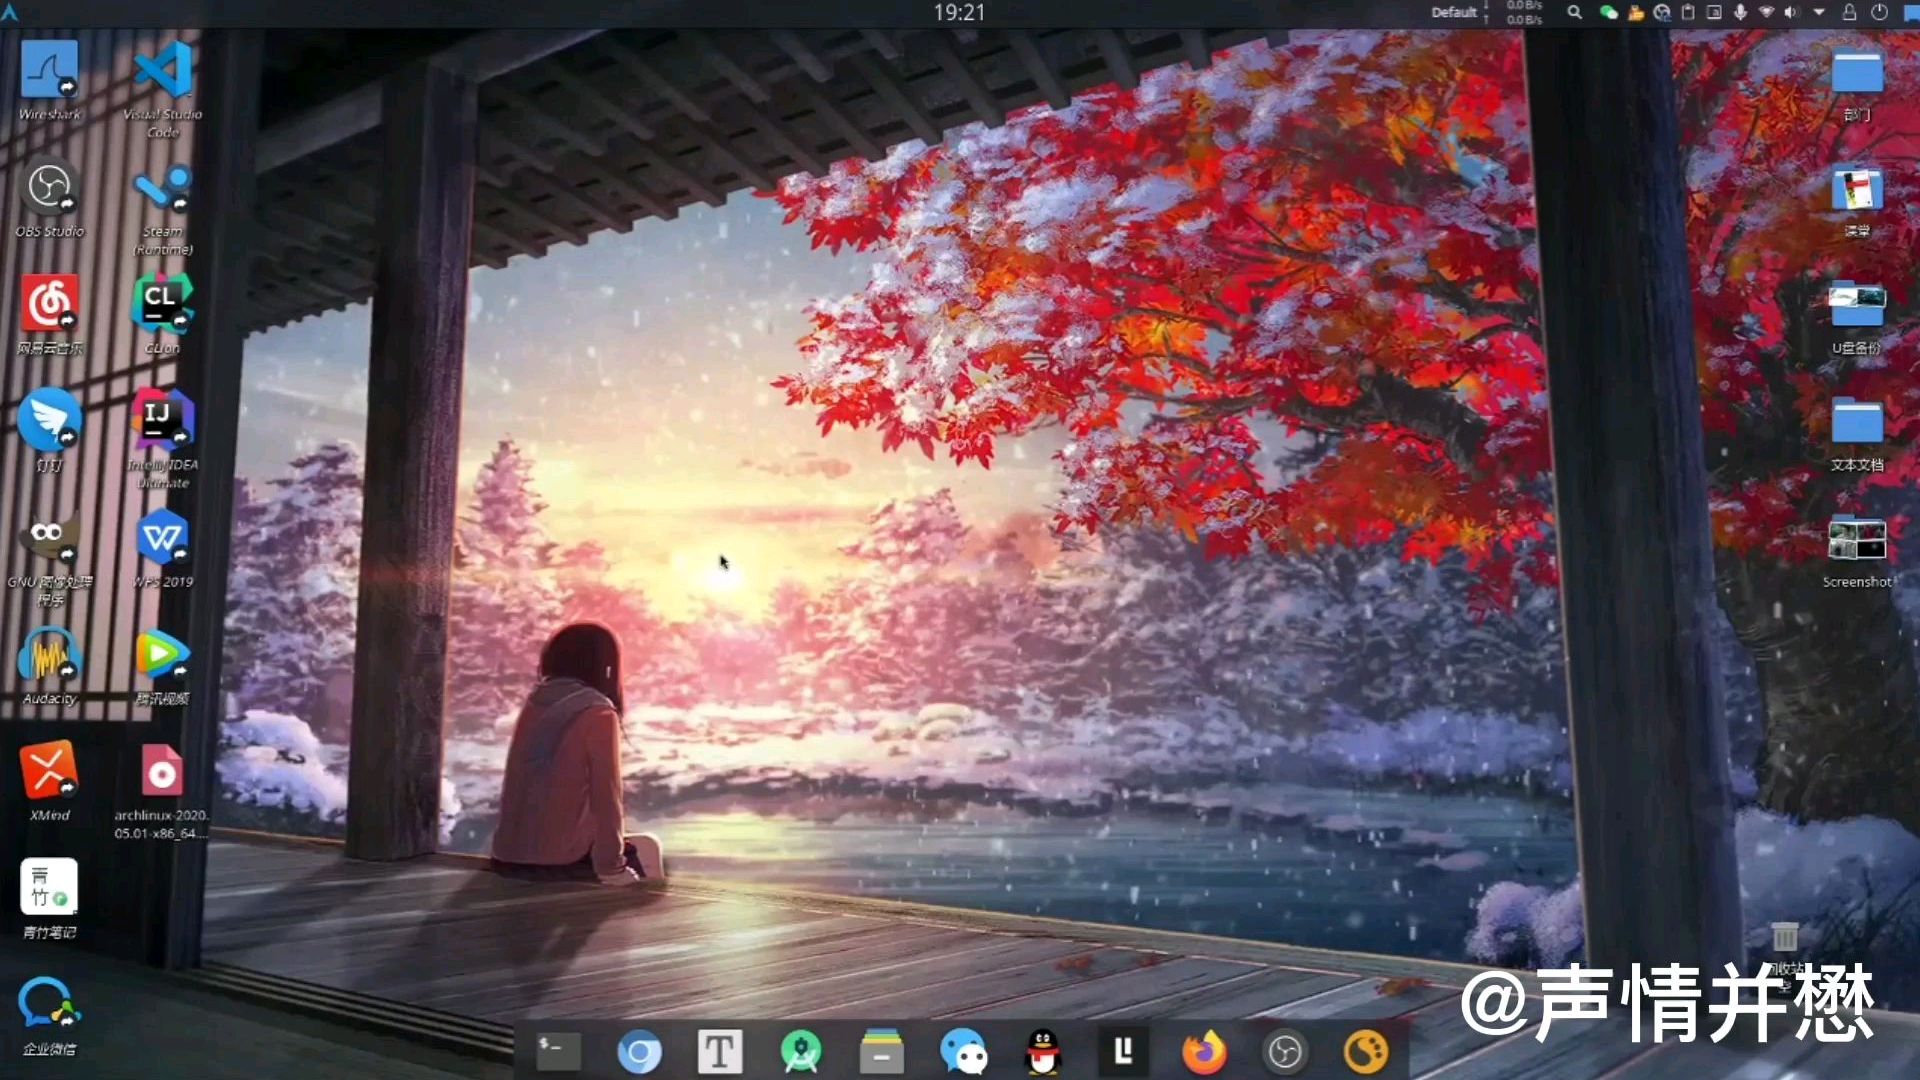Open the Wi-Fi network tray icon
This screenshot has height=1080, width=1920.
tap(1766, 12)
